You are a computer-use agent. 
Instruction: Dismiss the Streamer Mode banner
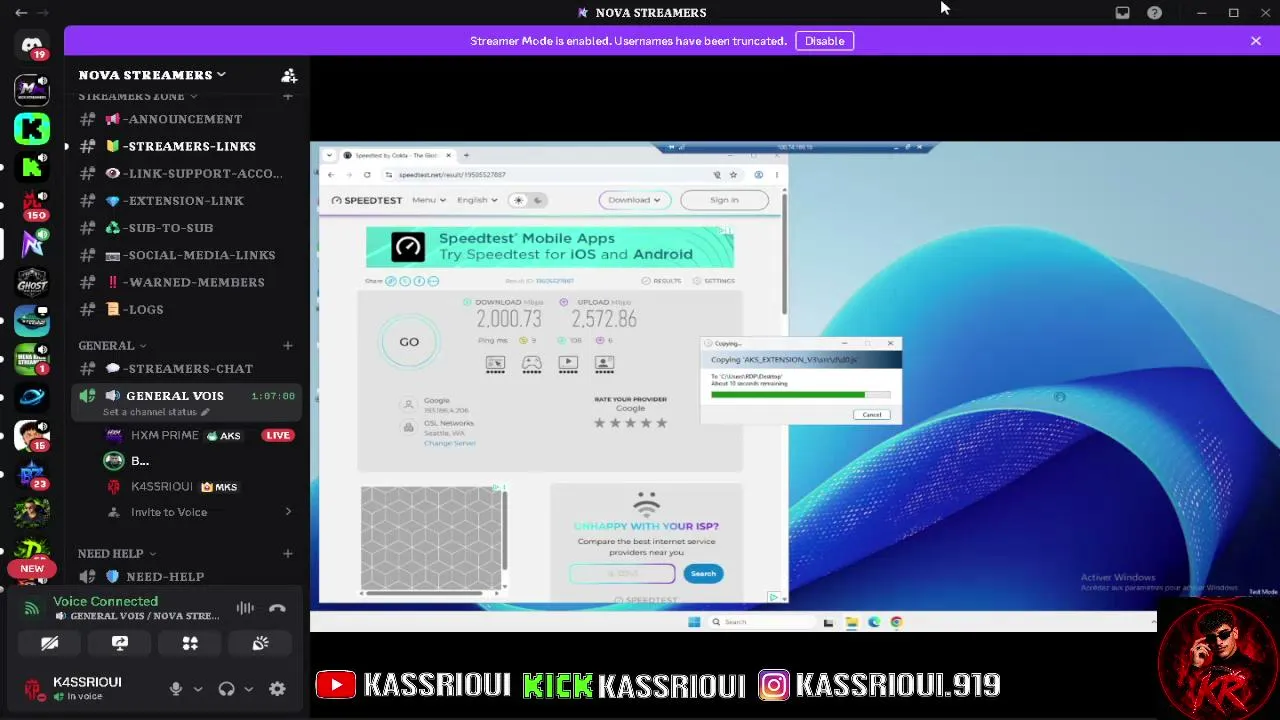point(1256,41)
